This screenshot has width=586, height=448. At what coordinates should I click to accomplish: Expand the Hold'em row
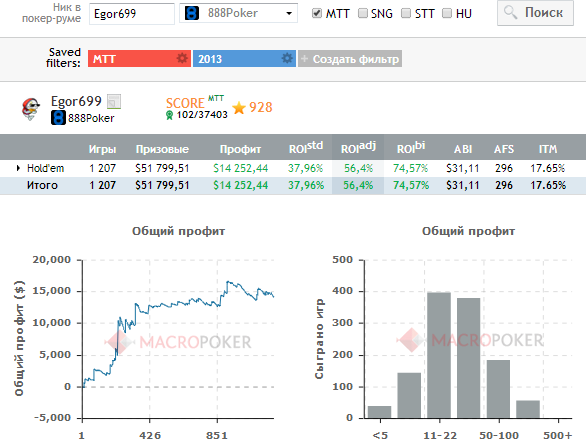pos(18,168)
